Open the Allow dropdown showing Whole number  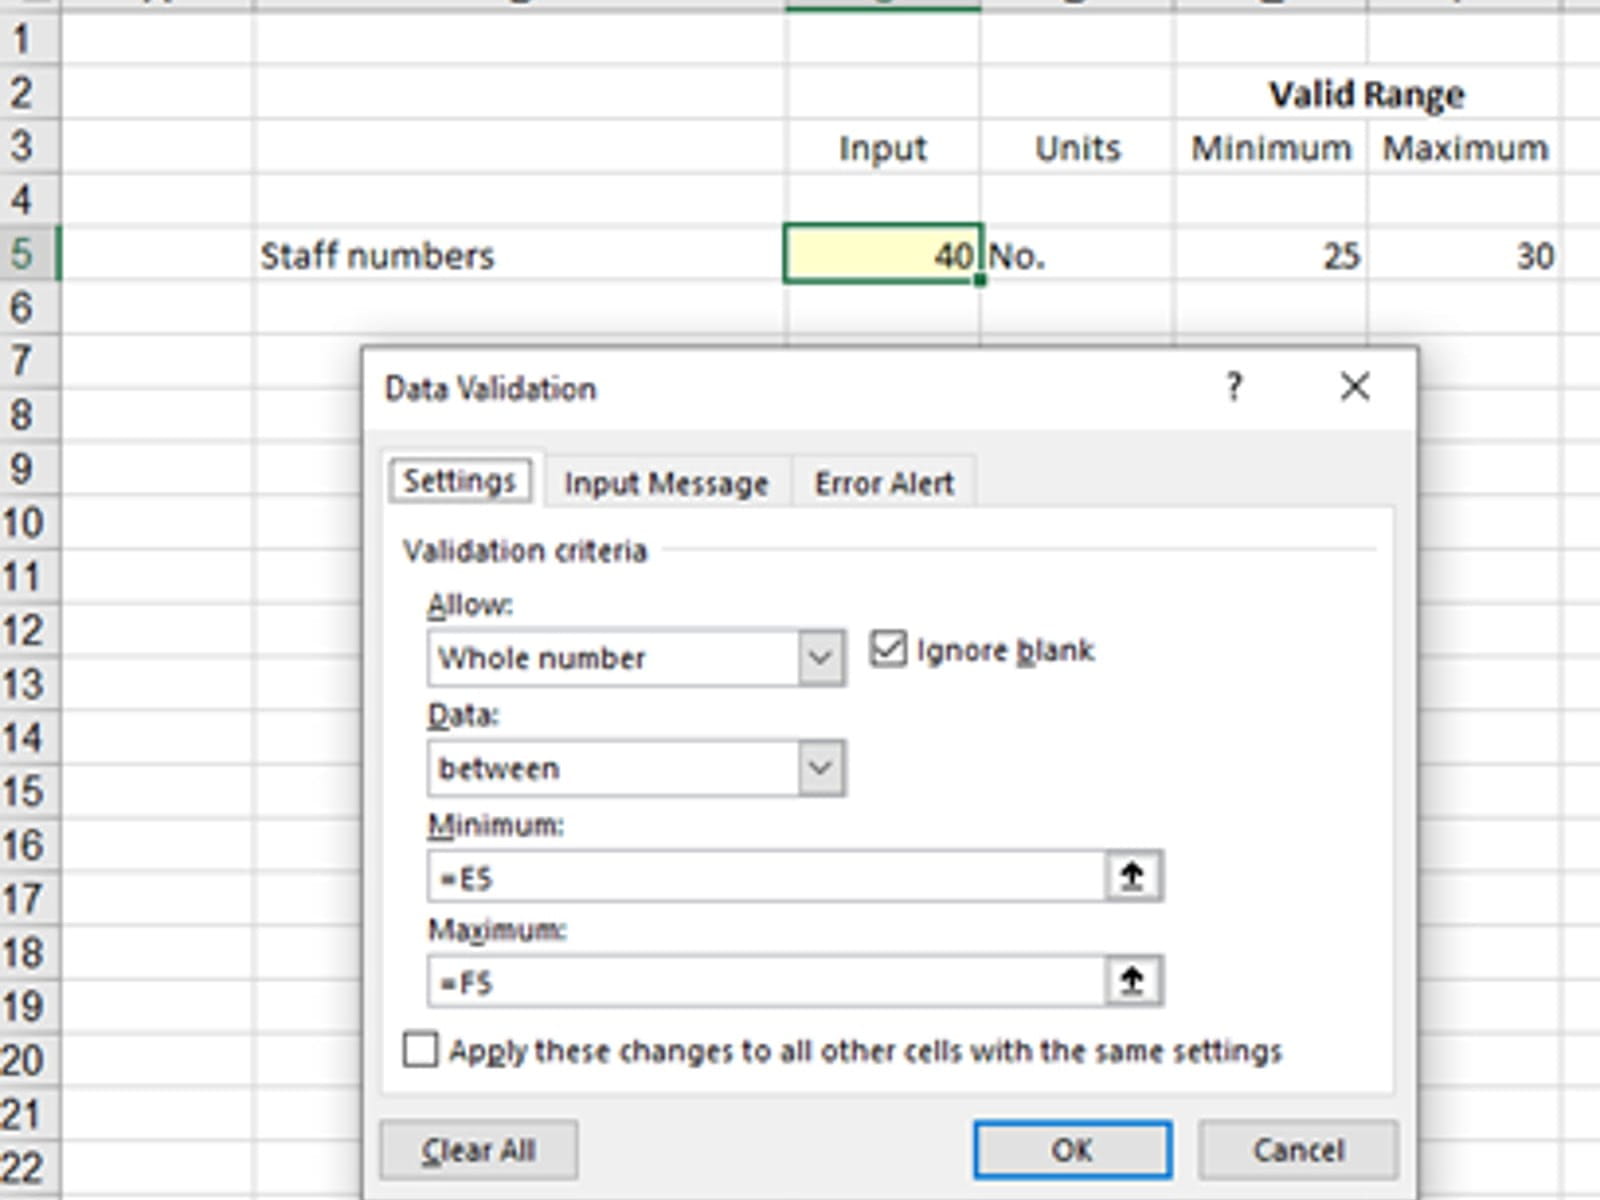coord(821,658)
